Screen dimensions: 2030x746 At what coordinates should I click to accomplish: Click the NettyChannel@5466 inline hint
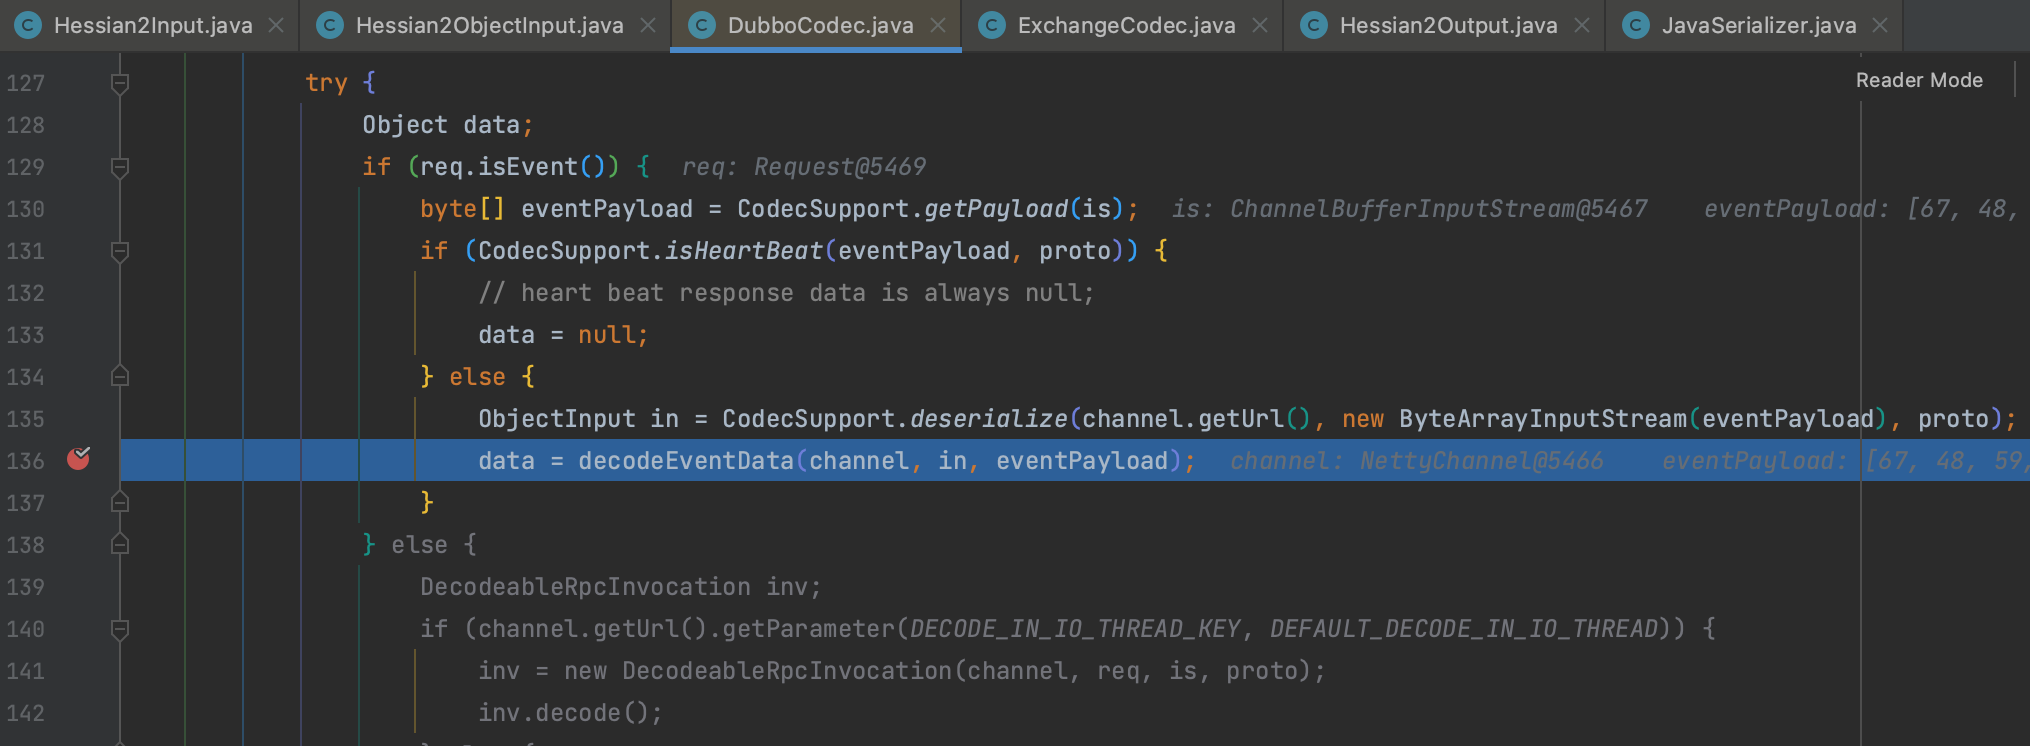[x=1481, y=461]
